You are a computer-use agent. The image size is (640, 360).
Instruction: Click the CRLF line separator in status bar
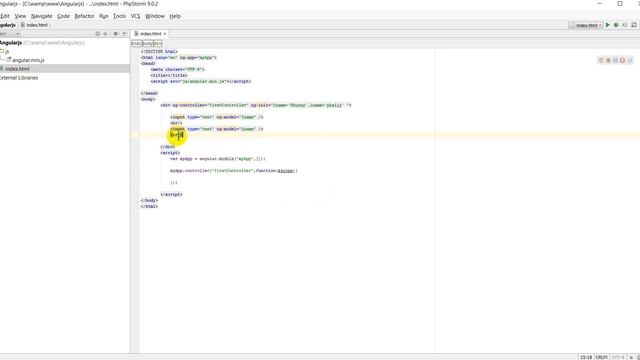[x=602, y=357]
